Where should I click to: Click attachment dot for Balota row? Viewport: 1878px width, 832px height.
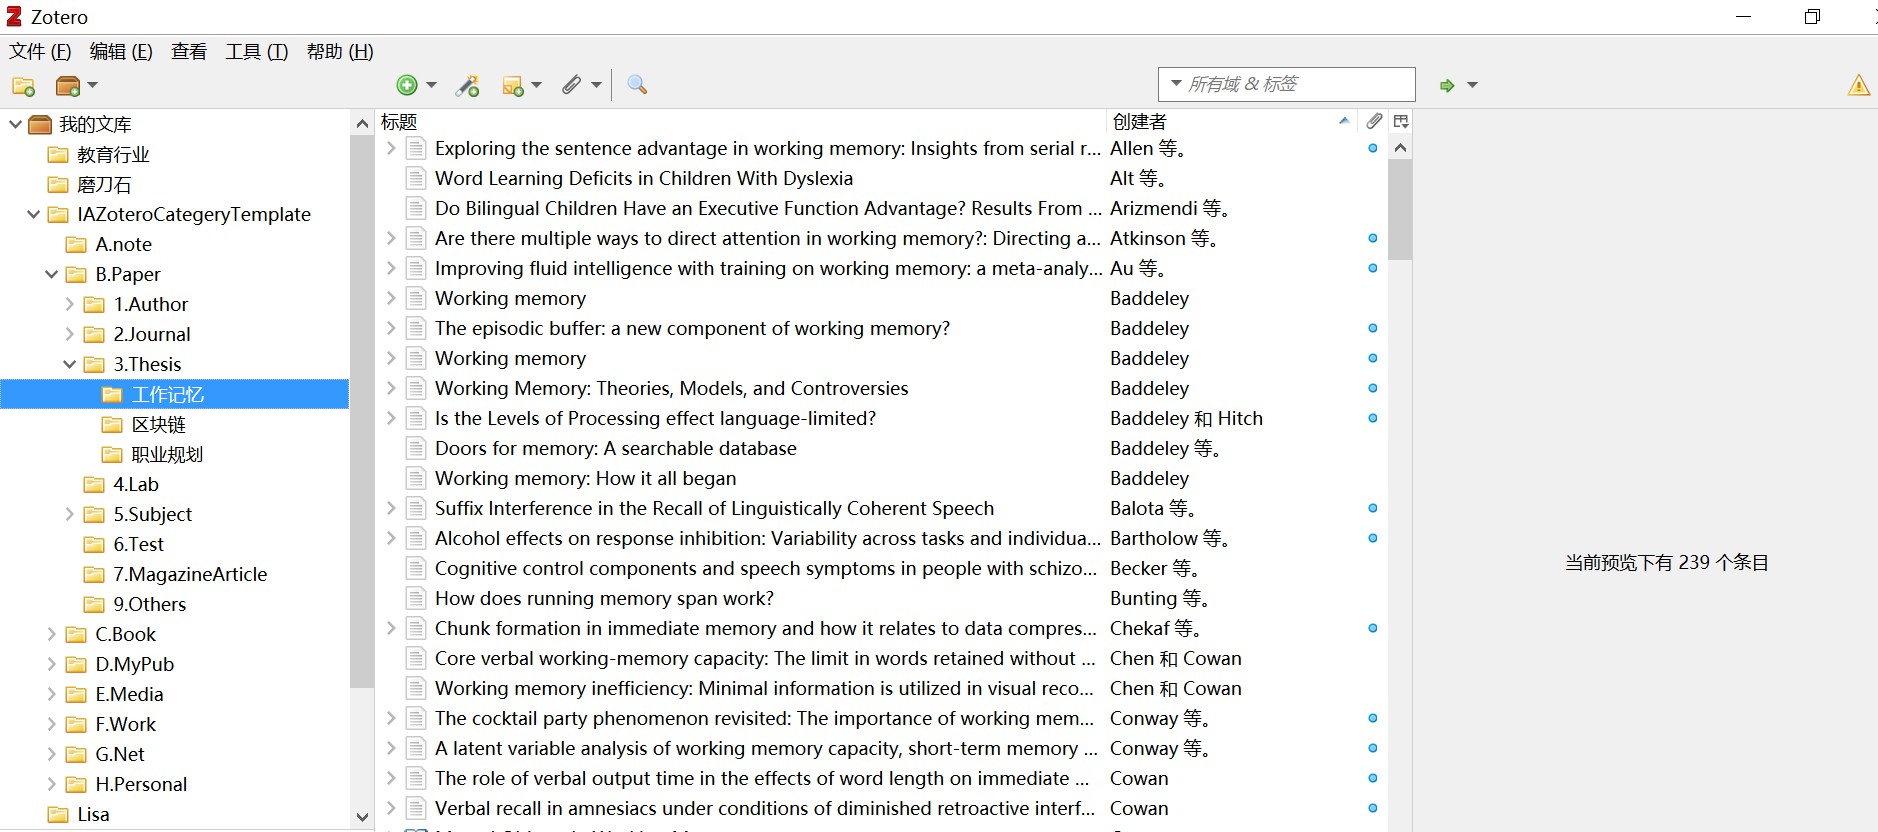pyautogui.click(x=1373, y=508)
